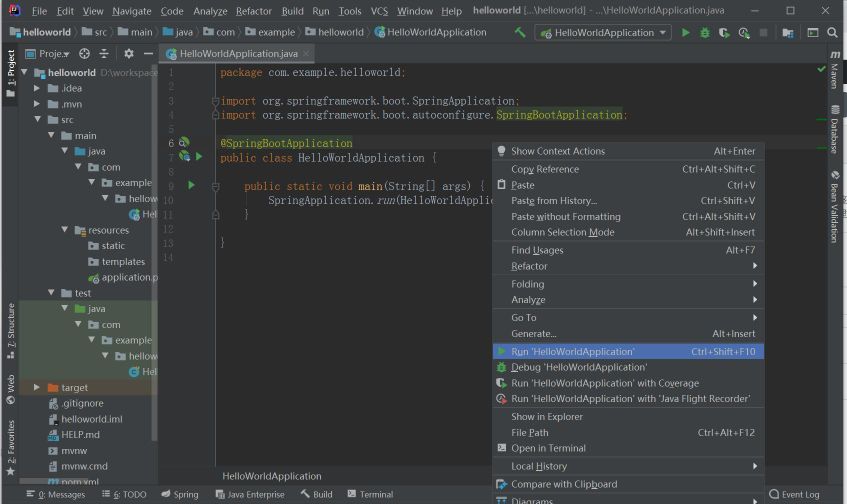847x504 pixels.
Task: Select Run 'HelloWorldApplication' in context menu
Action: tap(628, 352)
